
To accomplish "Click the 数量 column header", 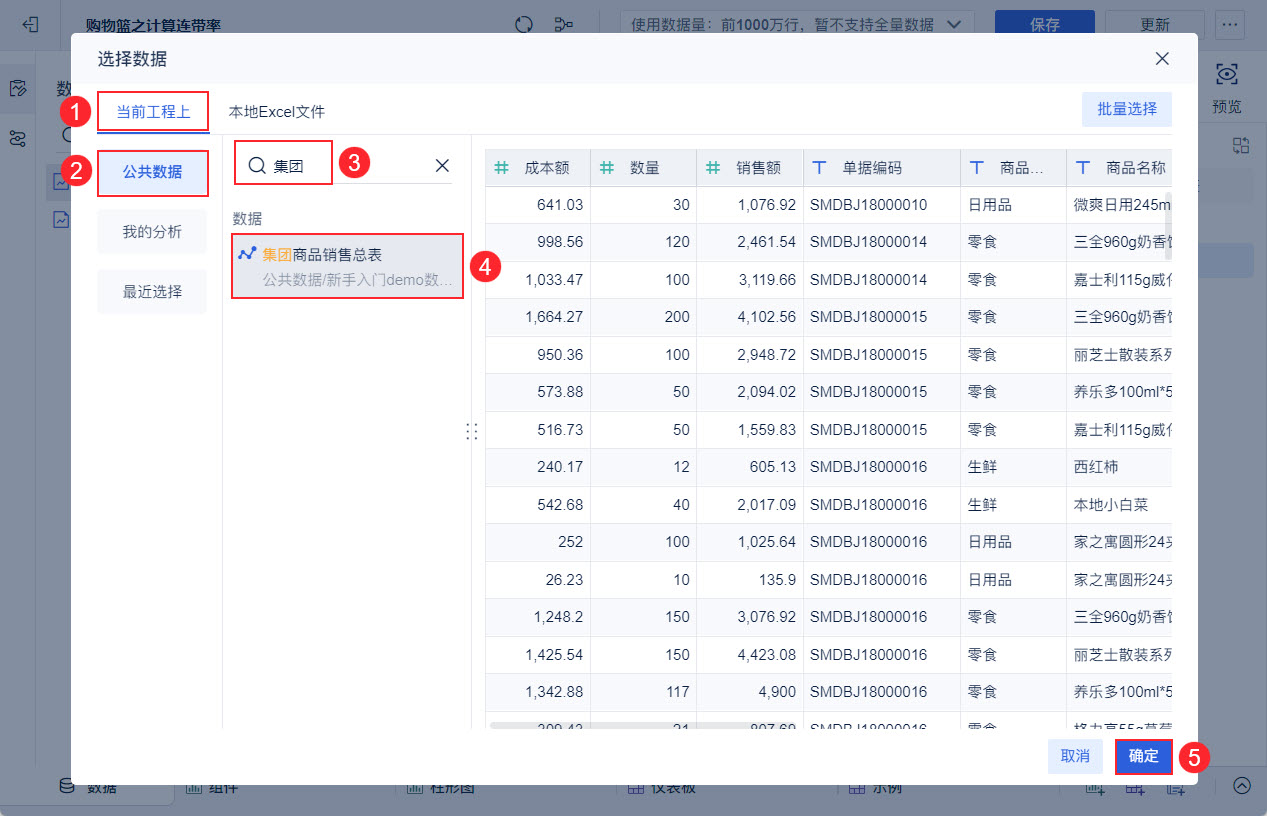I will (x=644, y=168).
